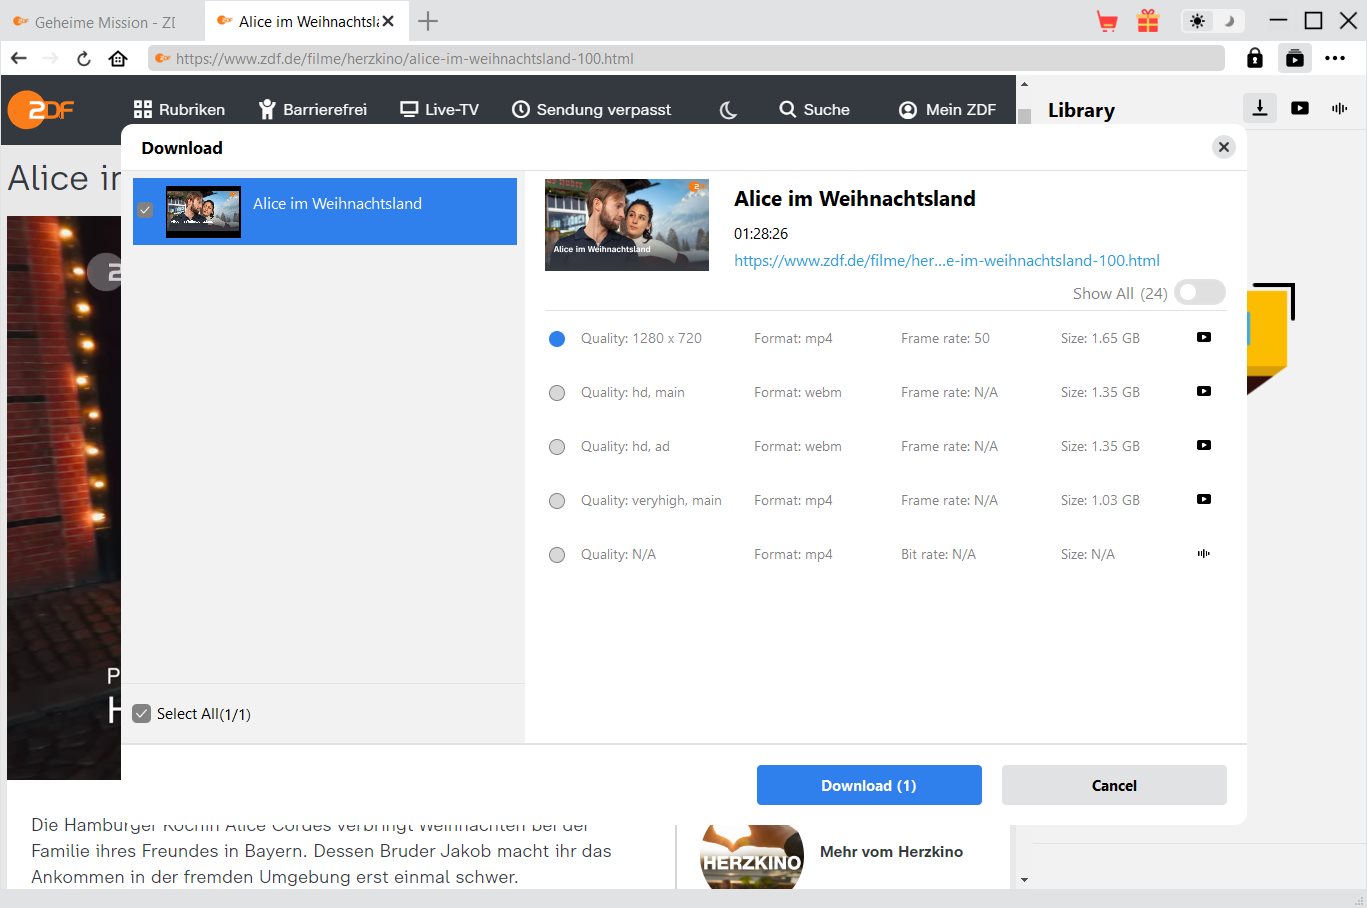The width and height of the screenshot is (1367, 908).
Task: Enable the Show All (24) toggle
Action: (x=1199, y=293)
